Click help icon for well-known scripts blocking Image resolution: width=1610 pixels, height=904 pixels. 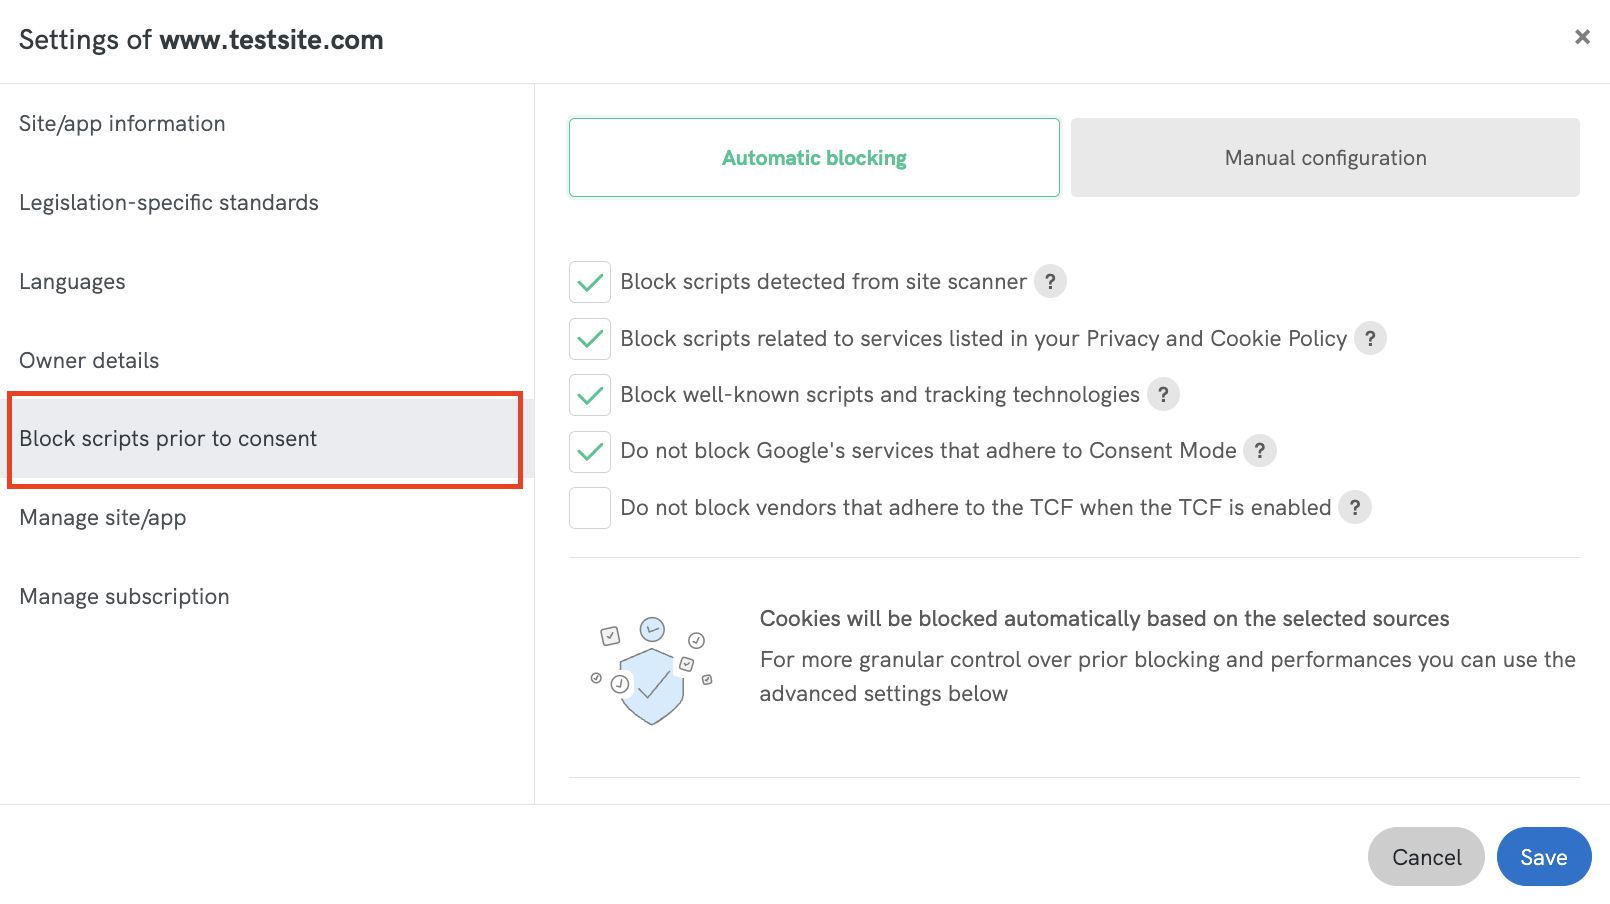[x=1163, y=394]
